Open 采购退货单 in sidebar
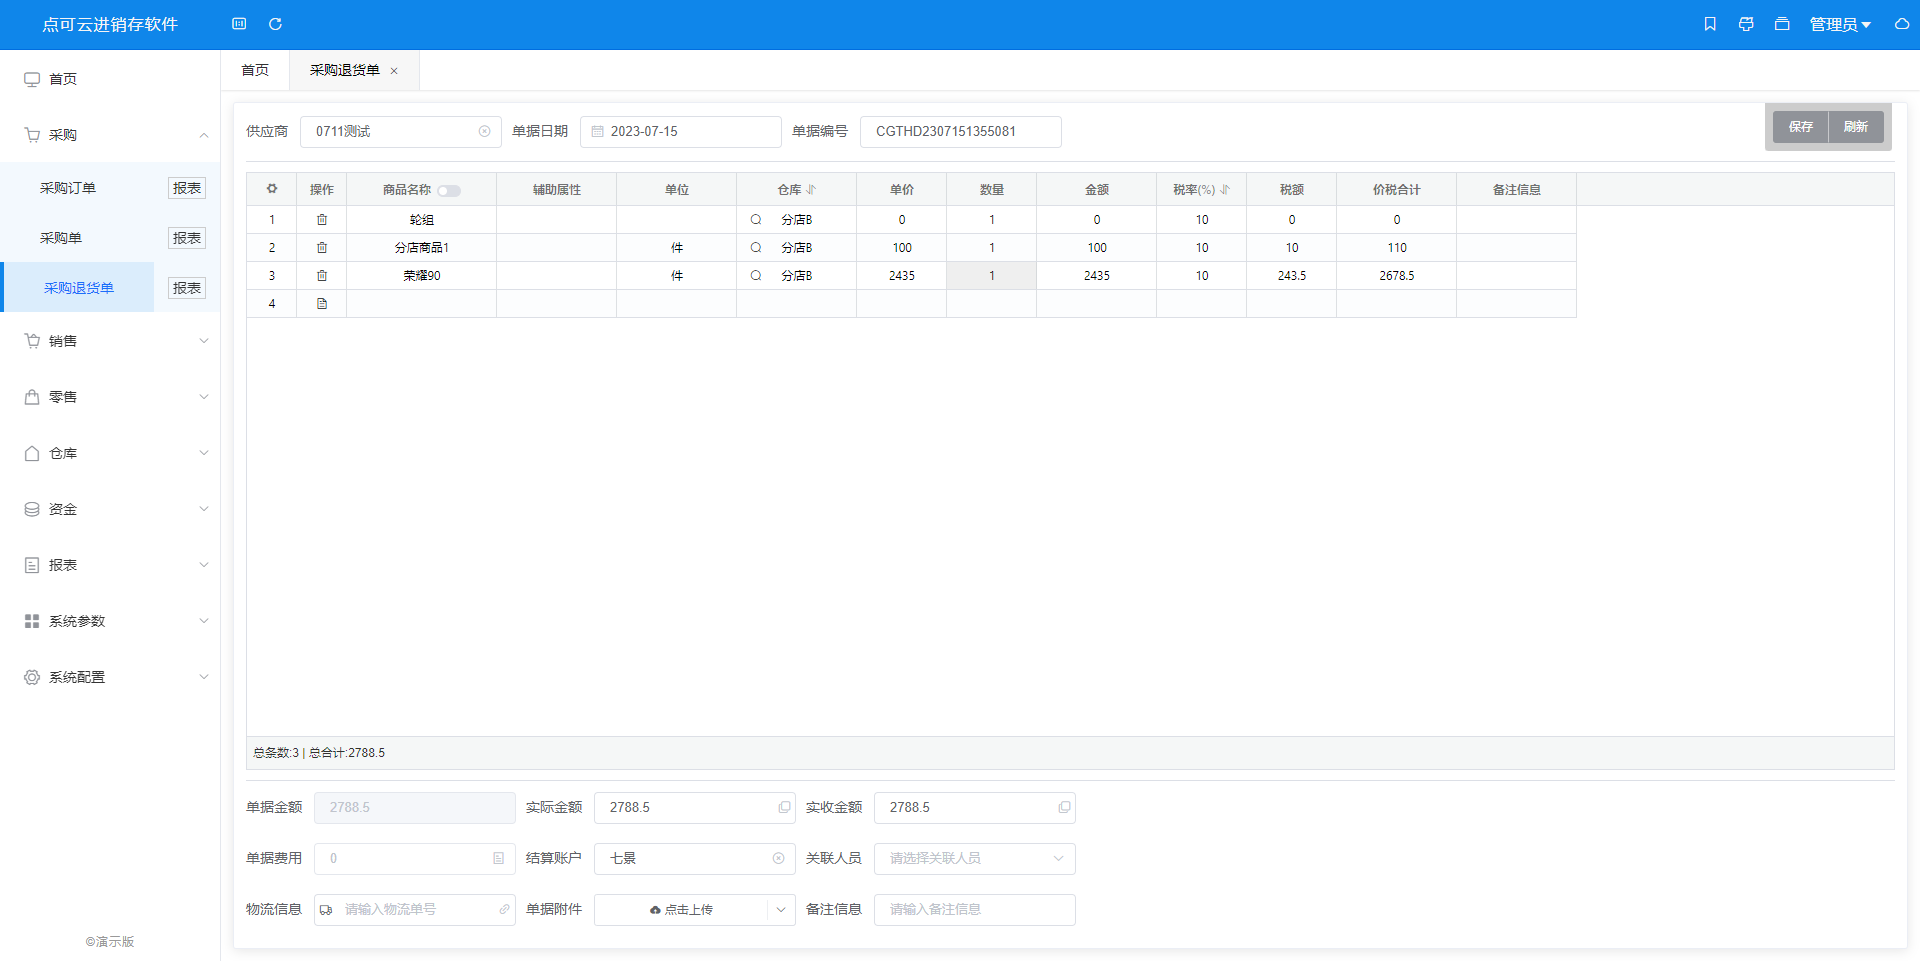This screenshot has height=961, width=1920. coord(79,288)
